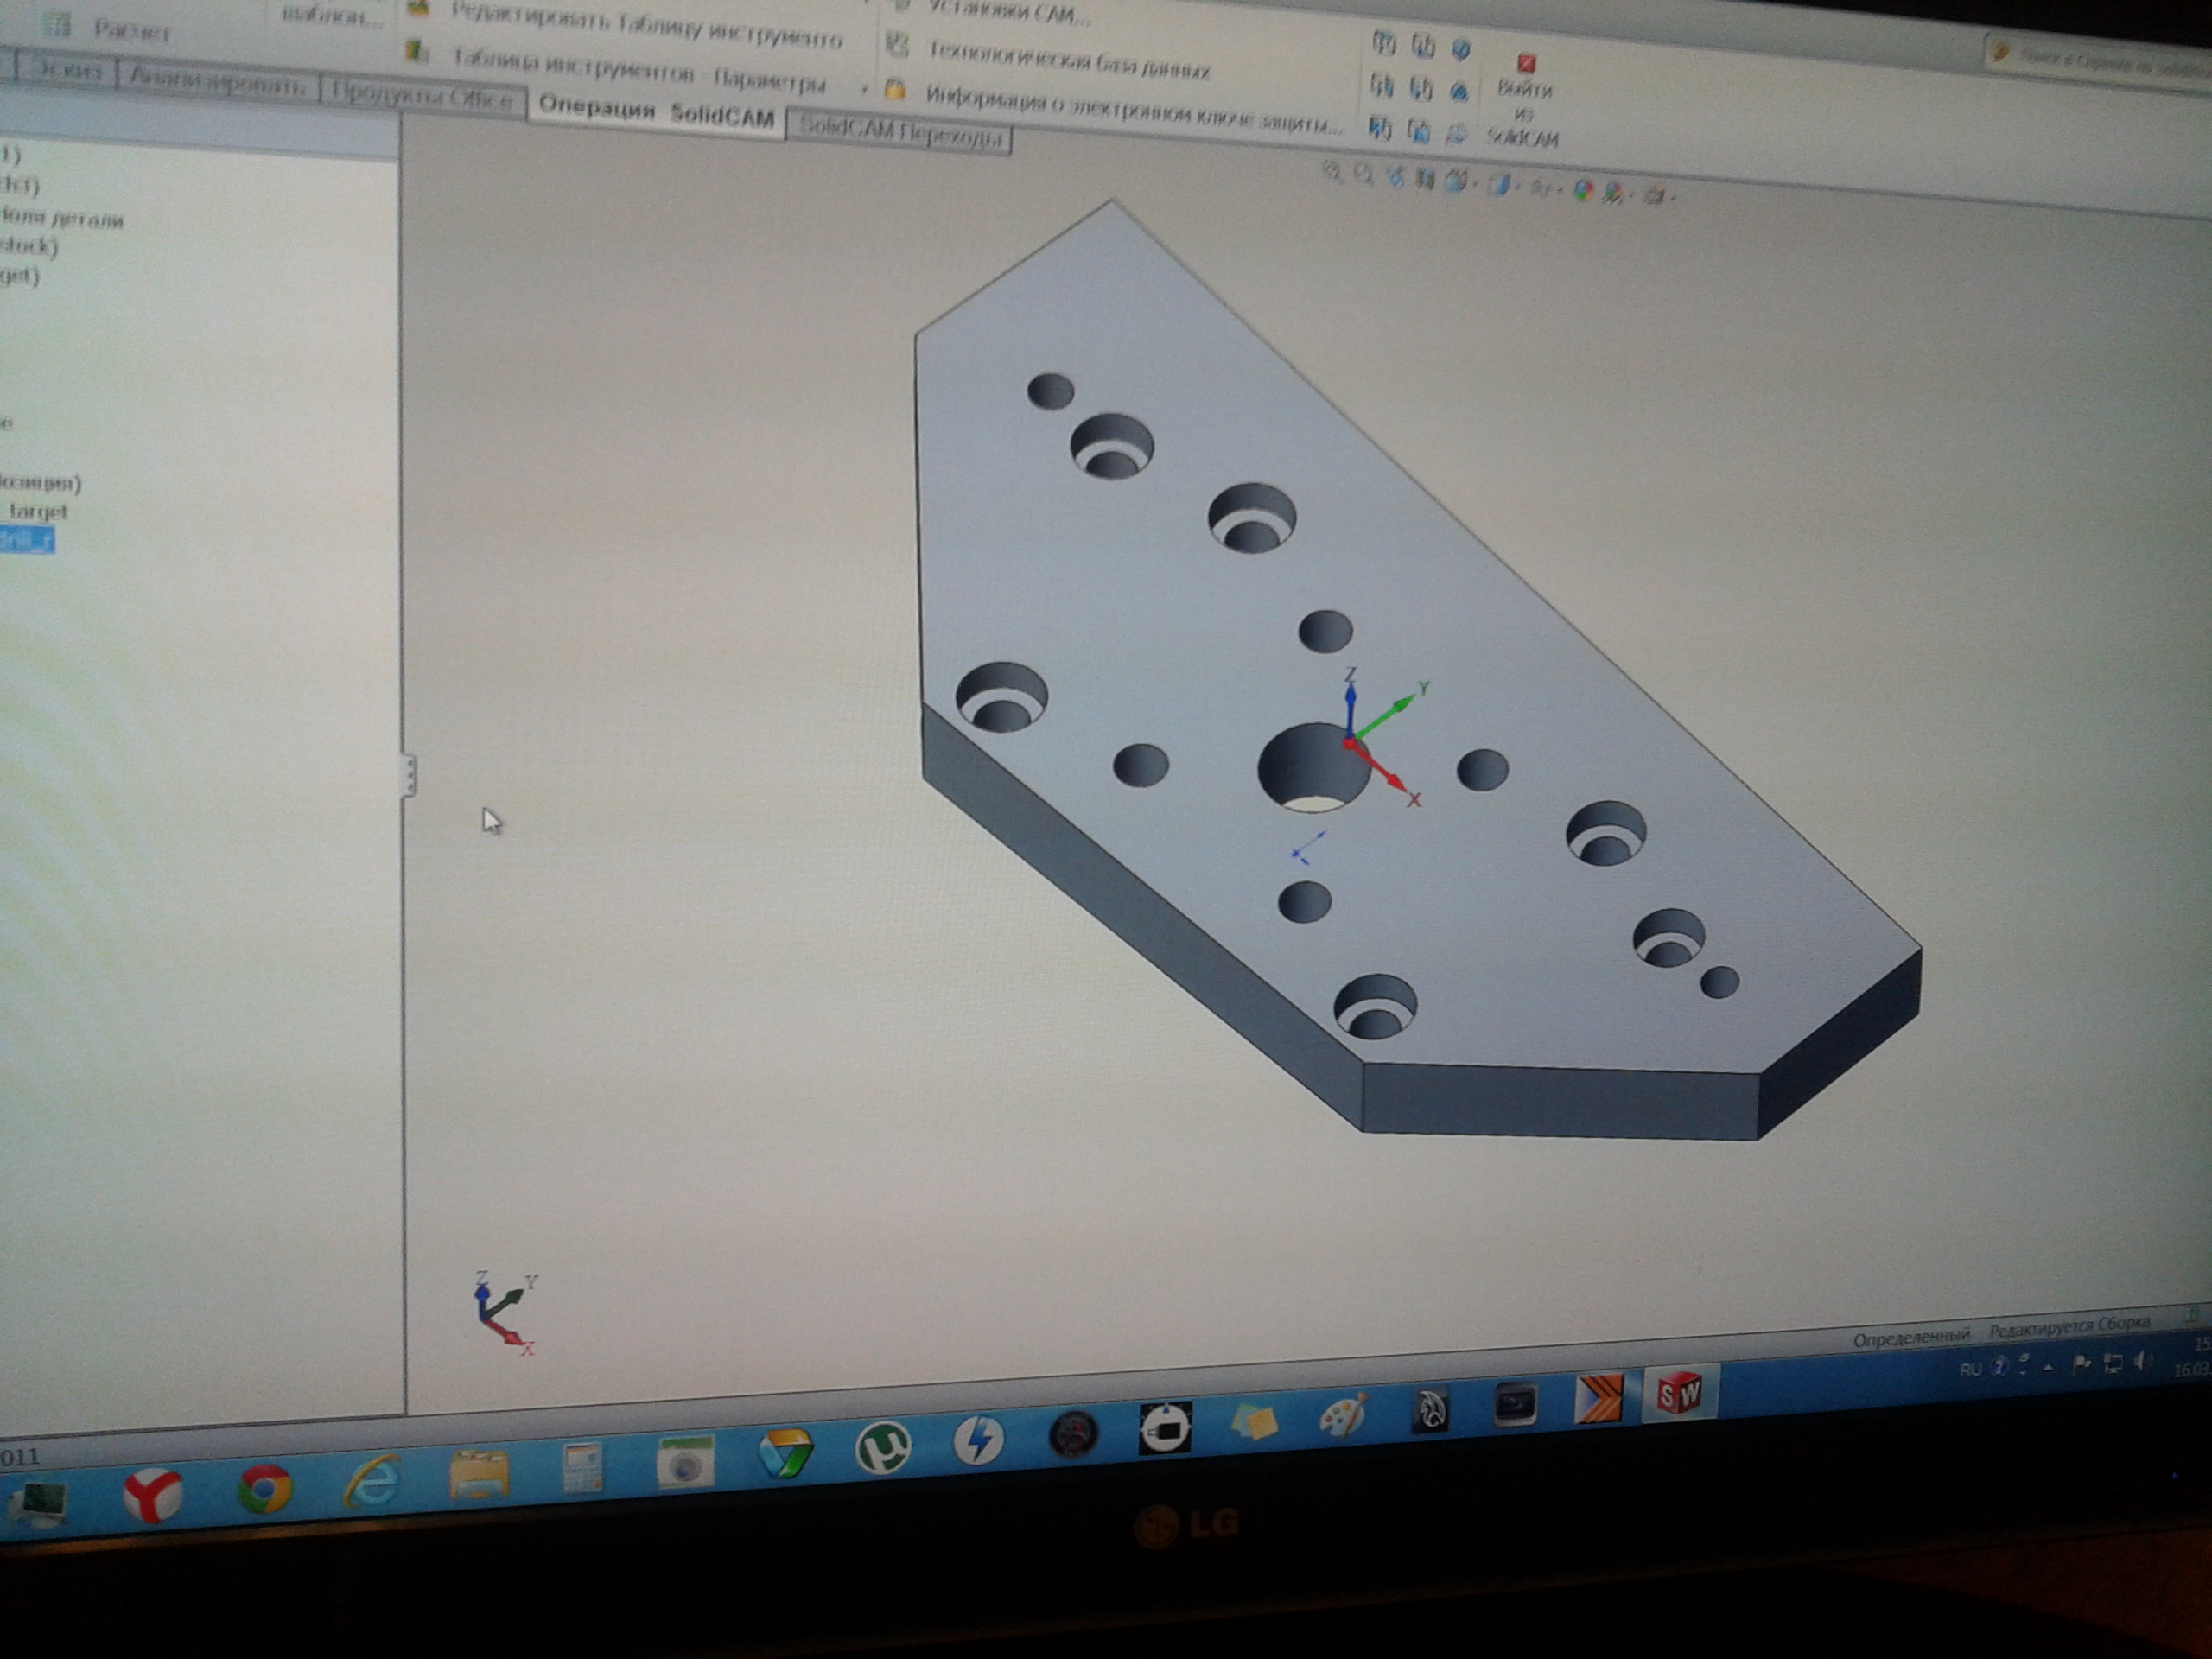Click the edit appearance color ball icon
The width and height of the screenshot is (2212, 1659).
coord(1582,190)
